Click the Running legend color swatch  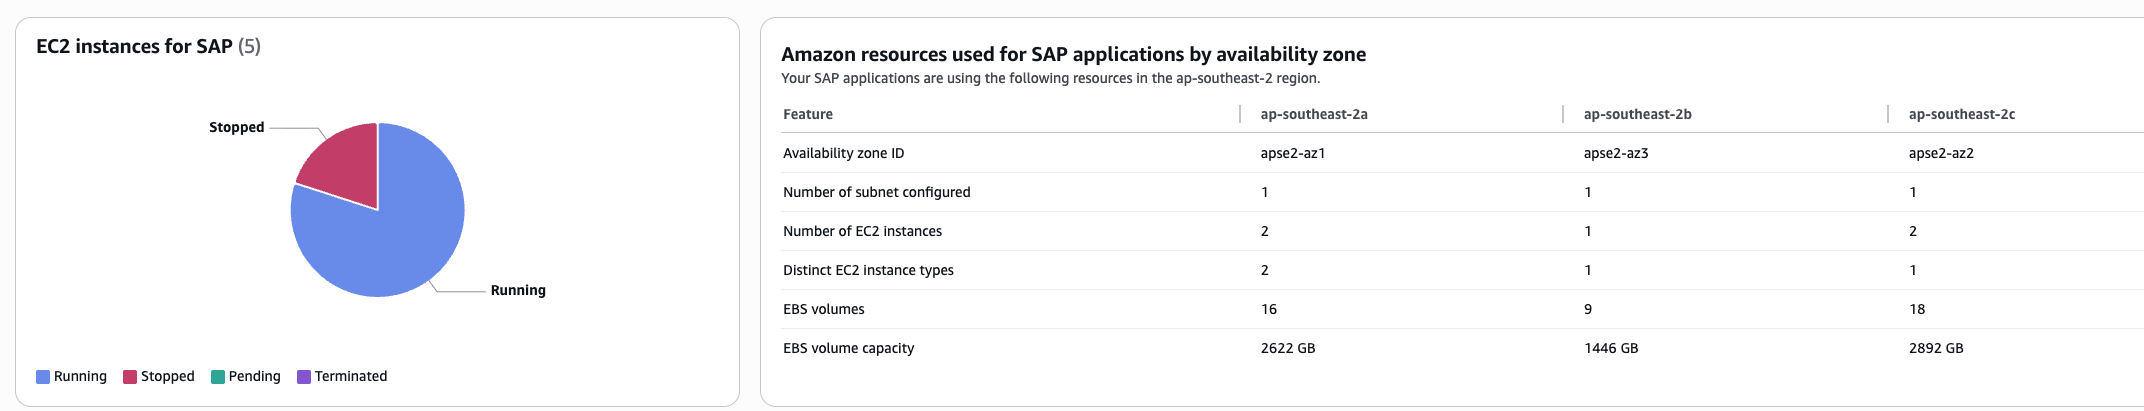click(x=43, y=377)
